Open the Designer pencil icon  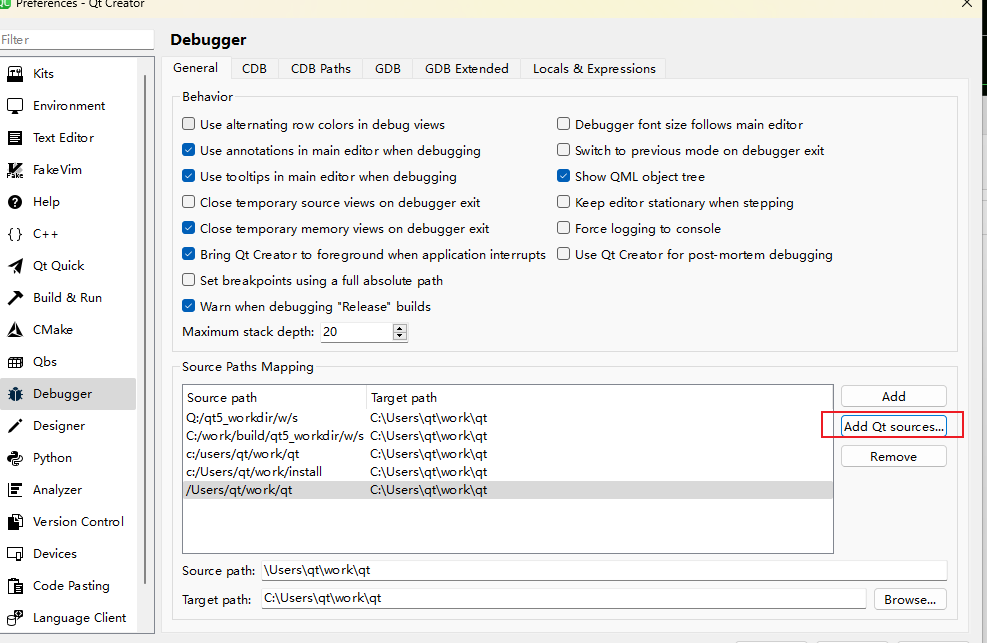(15, 426)
